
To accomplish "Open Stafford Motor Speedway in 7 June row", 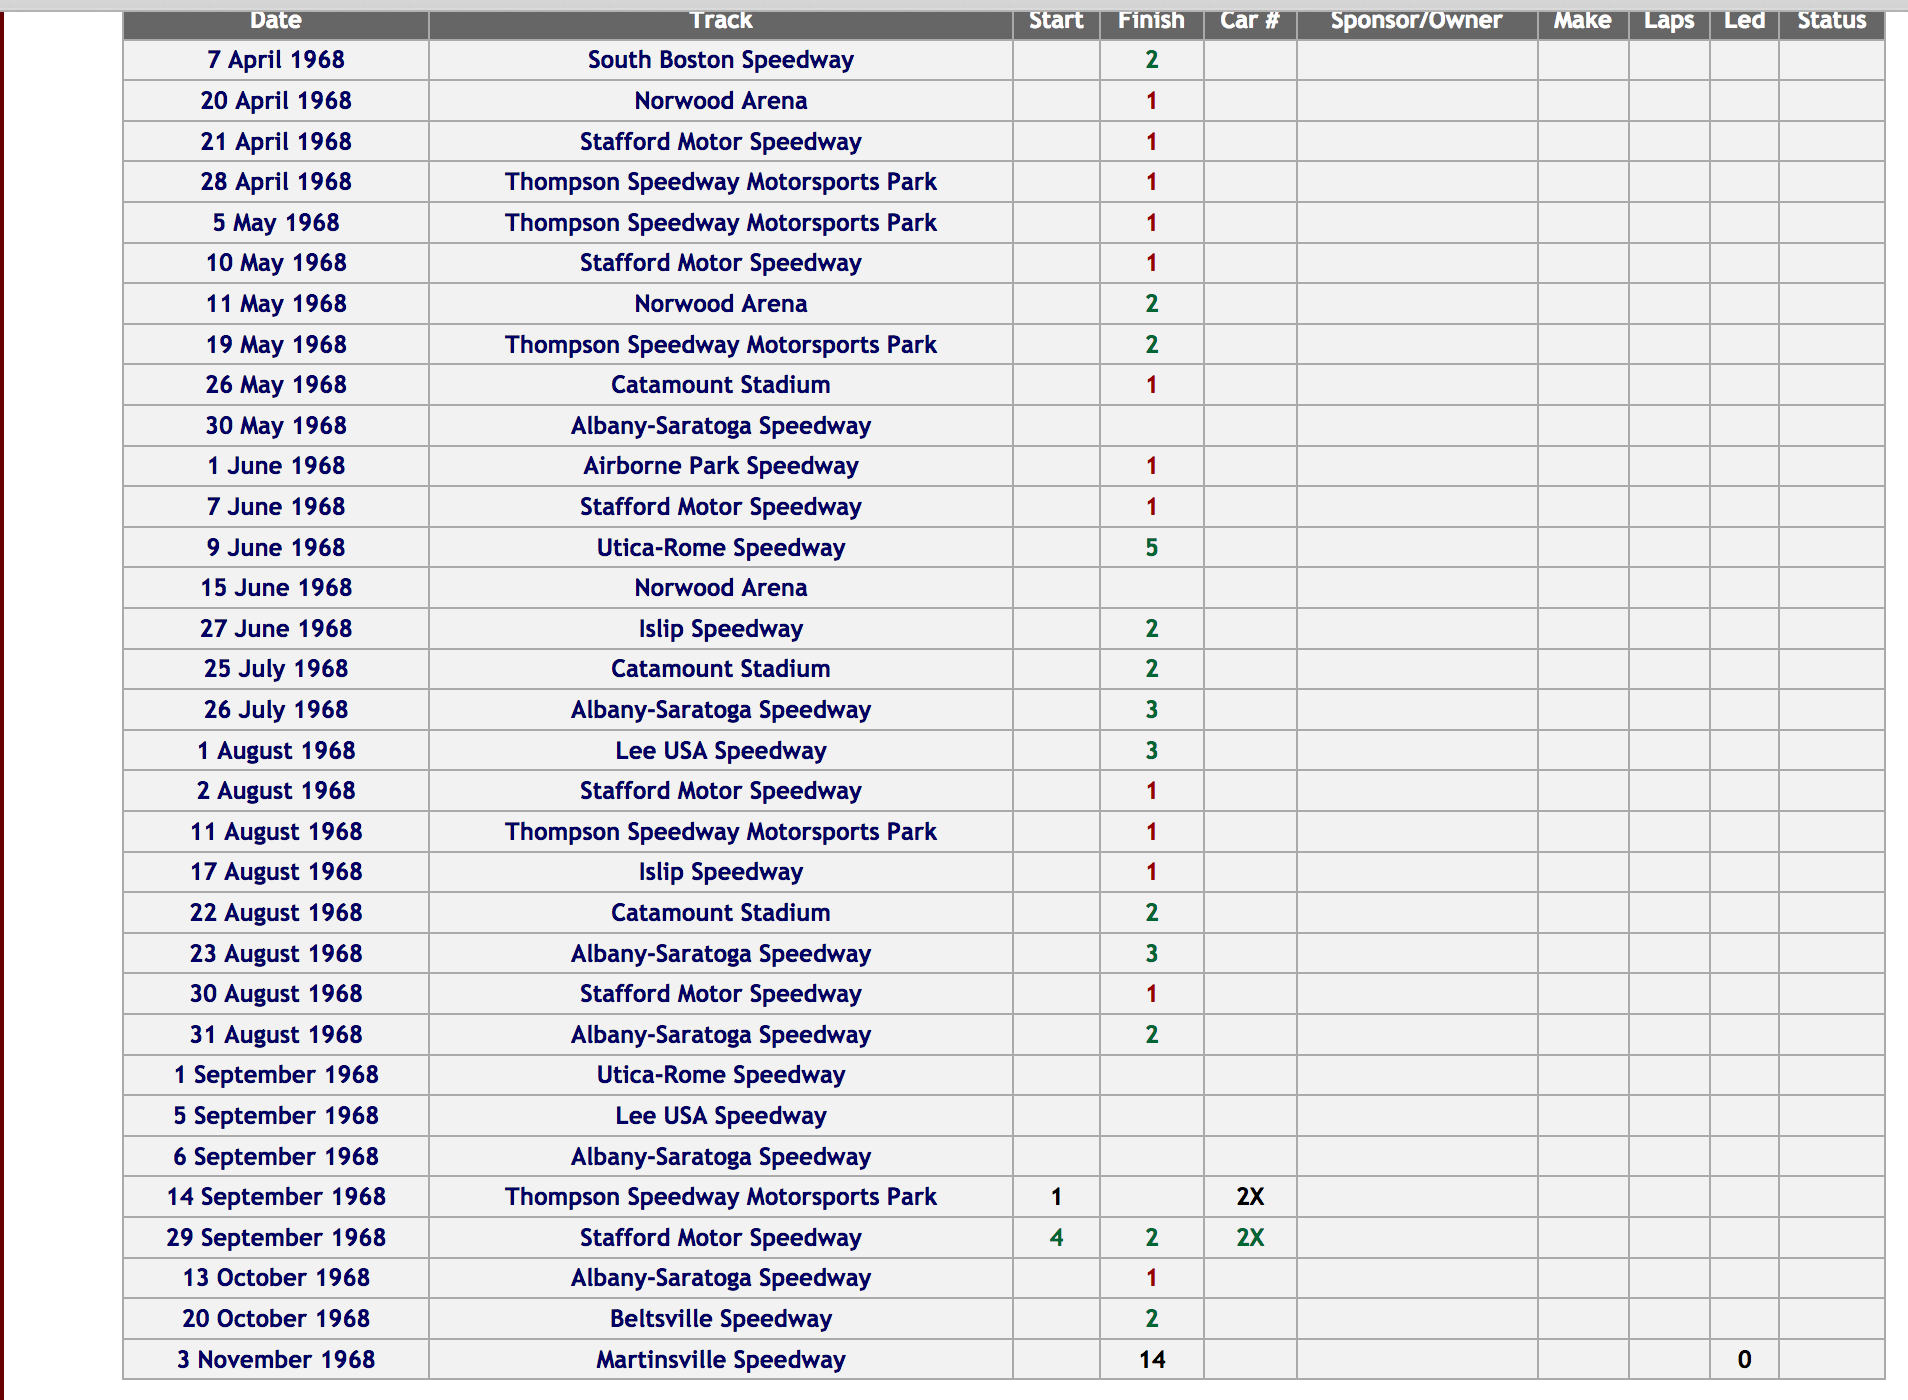I will pos(720,507).
